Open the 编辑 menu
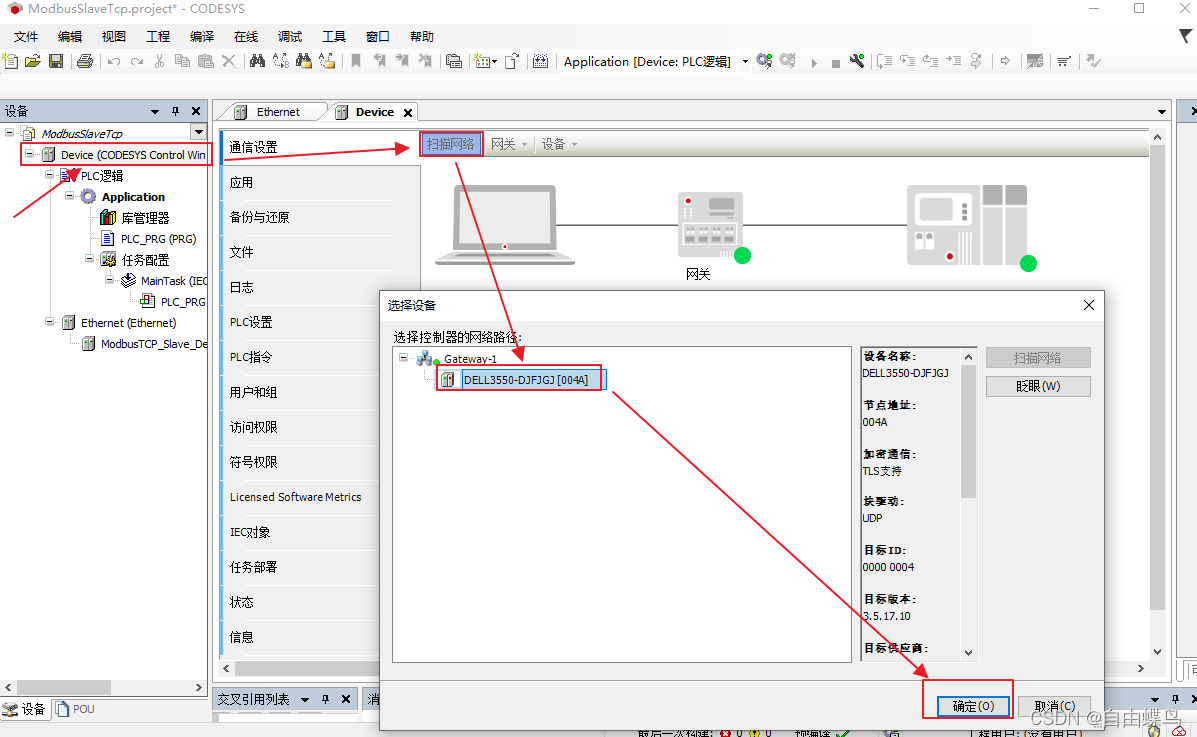1197x737 pixels. [x=69, y=37]
